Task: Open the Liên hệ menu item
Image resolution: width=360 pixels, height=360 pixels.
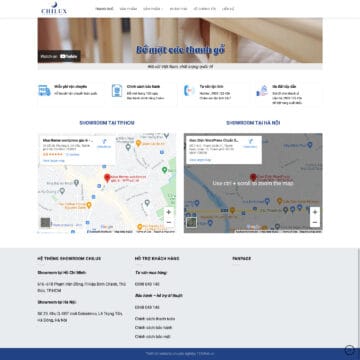Action: [228, 9]
